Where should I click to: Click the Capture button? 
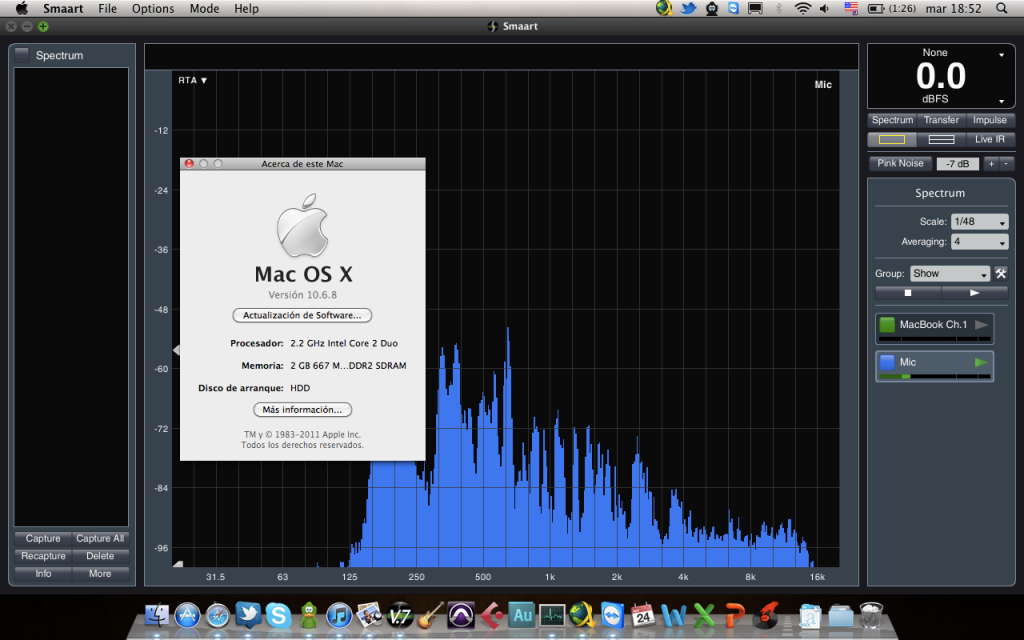[43, 539]
